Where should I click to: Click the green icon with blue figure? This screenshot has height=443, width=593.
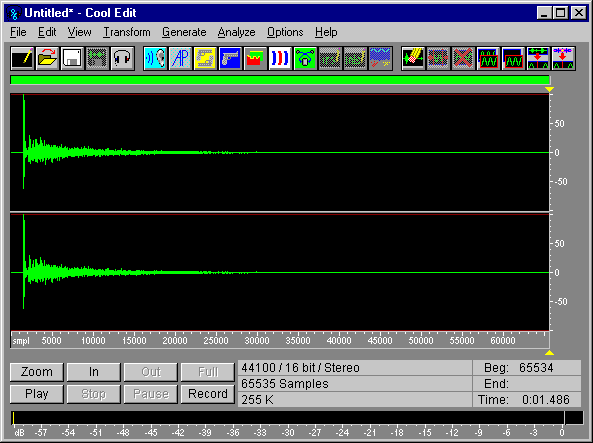pyautogui.click(x=305, y=59)
